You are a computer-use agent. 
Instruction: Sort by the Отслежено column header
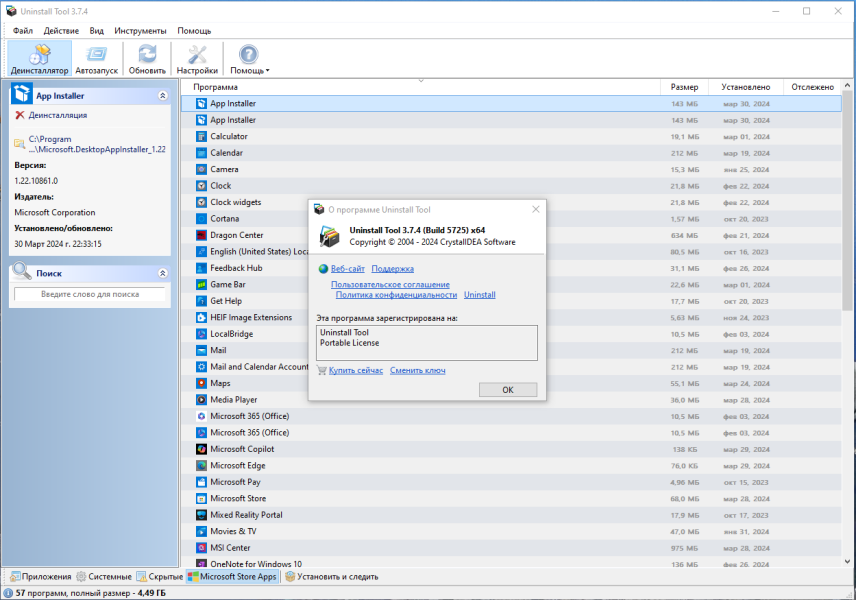tap(812, 87)
